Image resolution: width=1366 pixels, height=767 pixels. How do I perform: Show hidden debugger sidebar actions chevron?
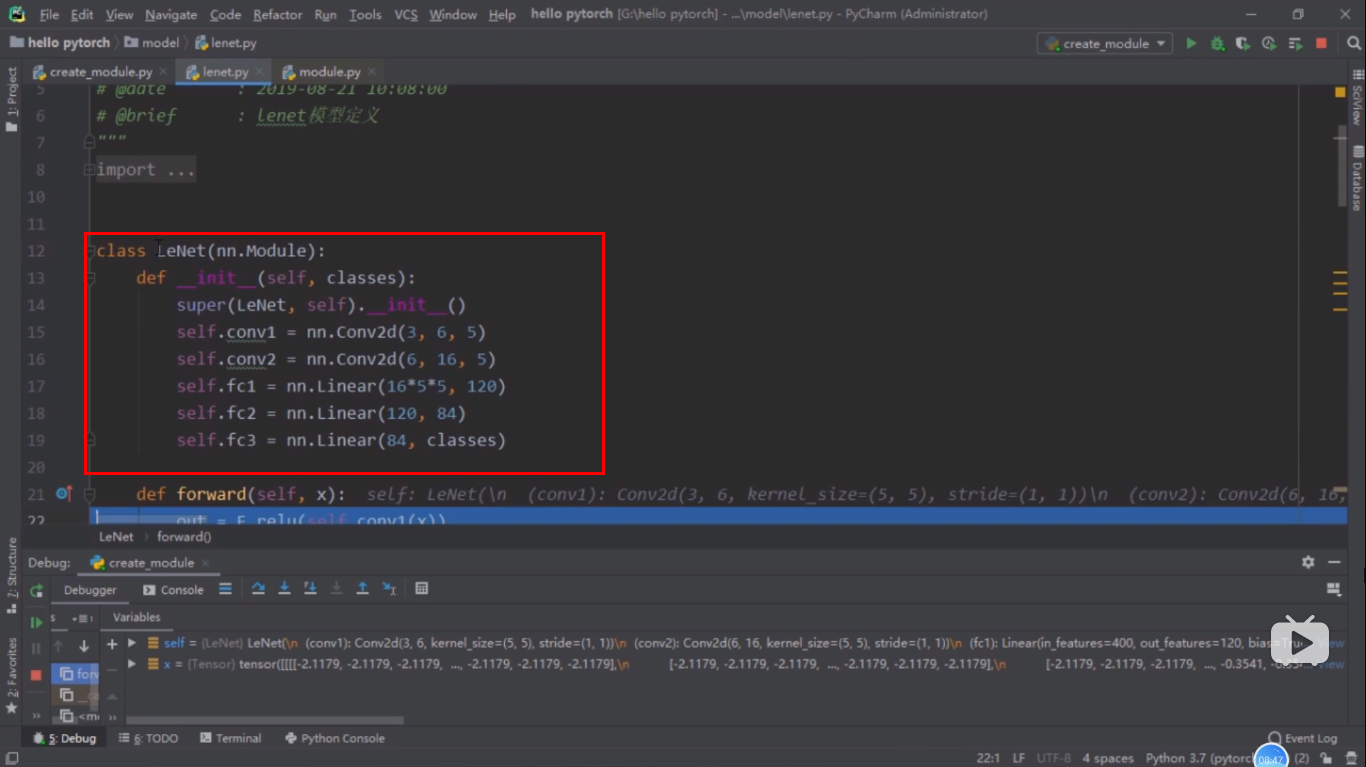pyautogui.click(x=36, y=716)
